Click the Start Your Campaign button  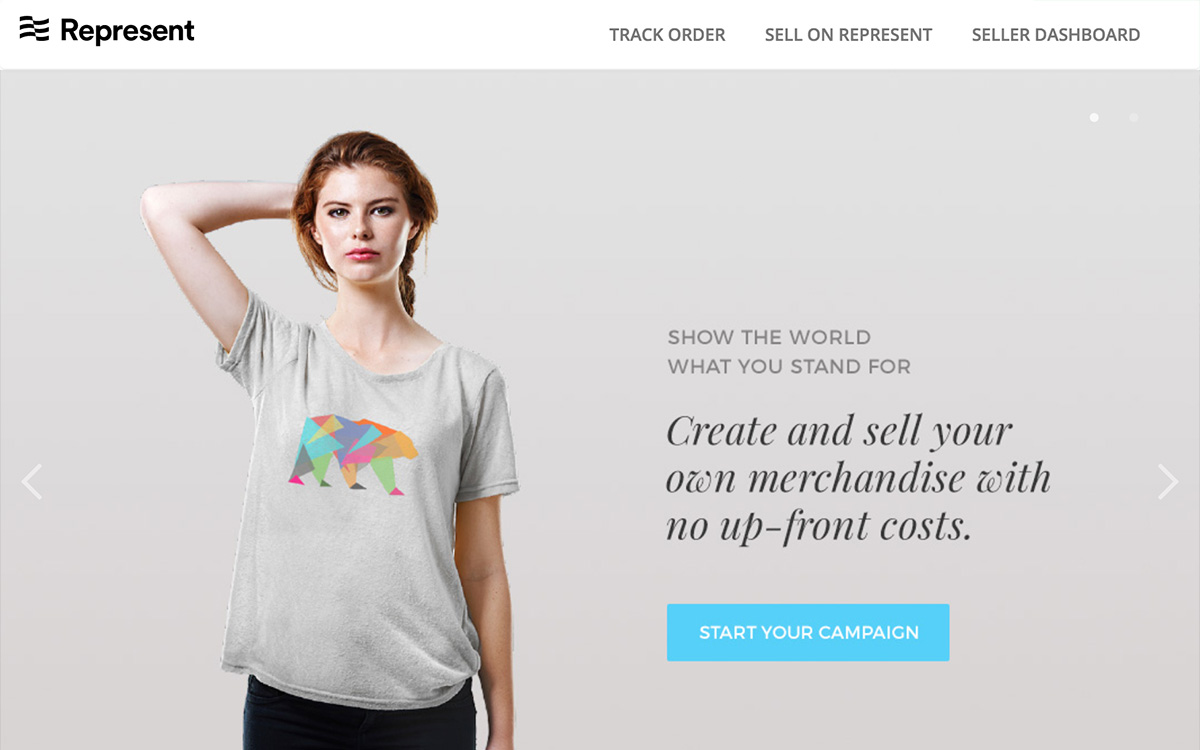click(808, 632)
